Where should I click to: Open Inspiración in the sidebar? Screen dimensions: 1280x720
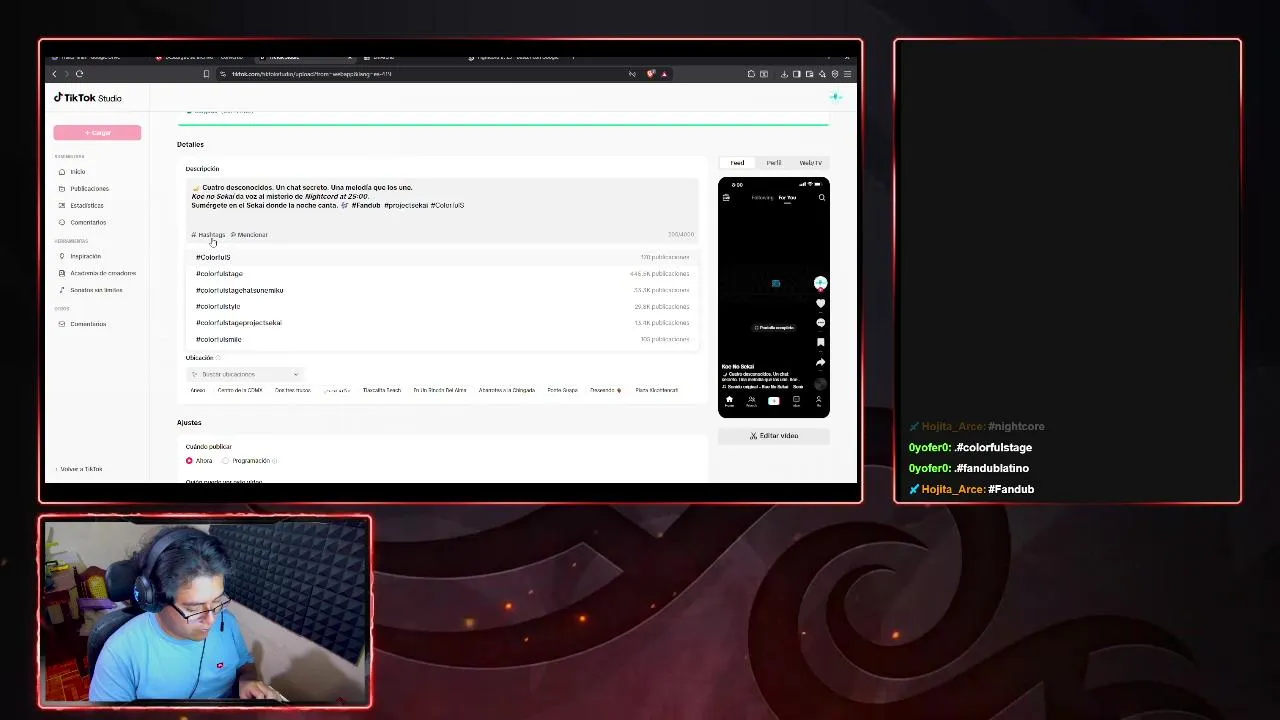[85, 257]
